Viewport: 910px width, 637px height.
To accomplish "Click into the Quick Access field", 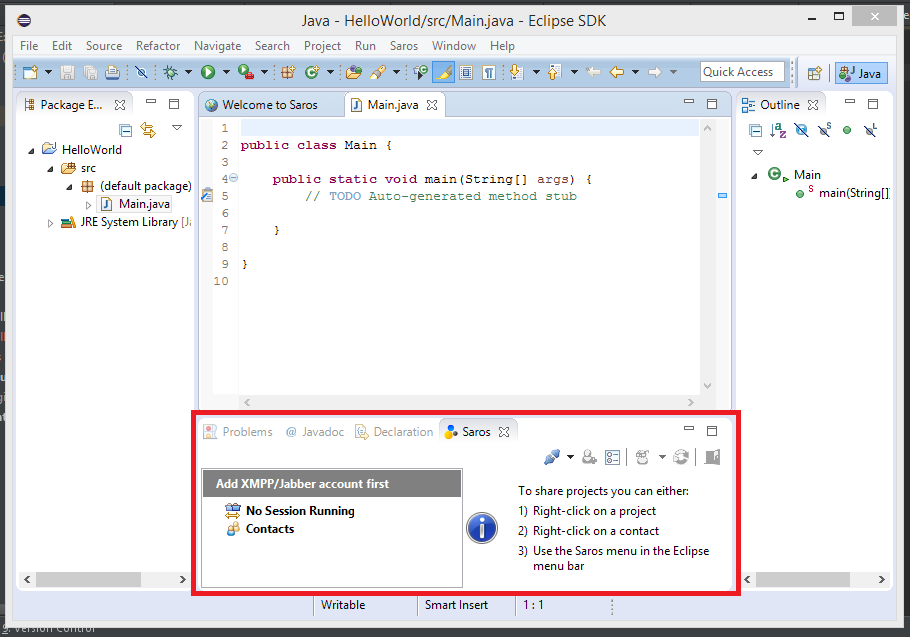I will point(742,72).
